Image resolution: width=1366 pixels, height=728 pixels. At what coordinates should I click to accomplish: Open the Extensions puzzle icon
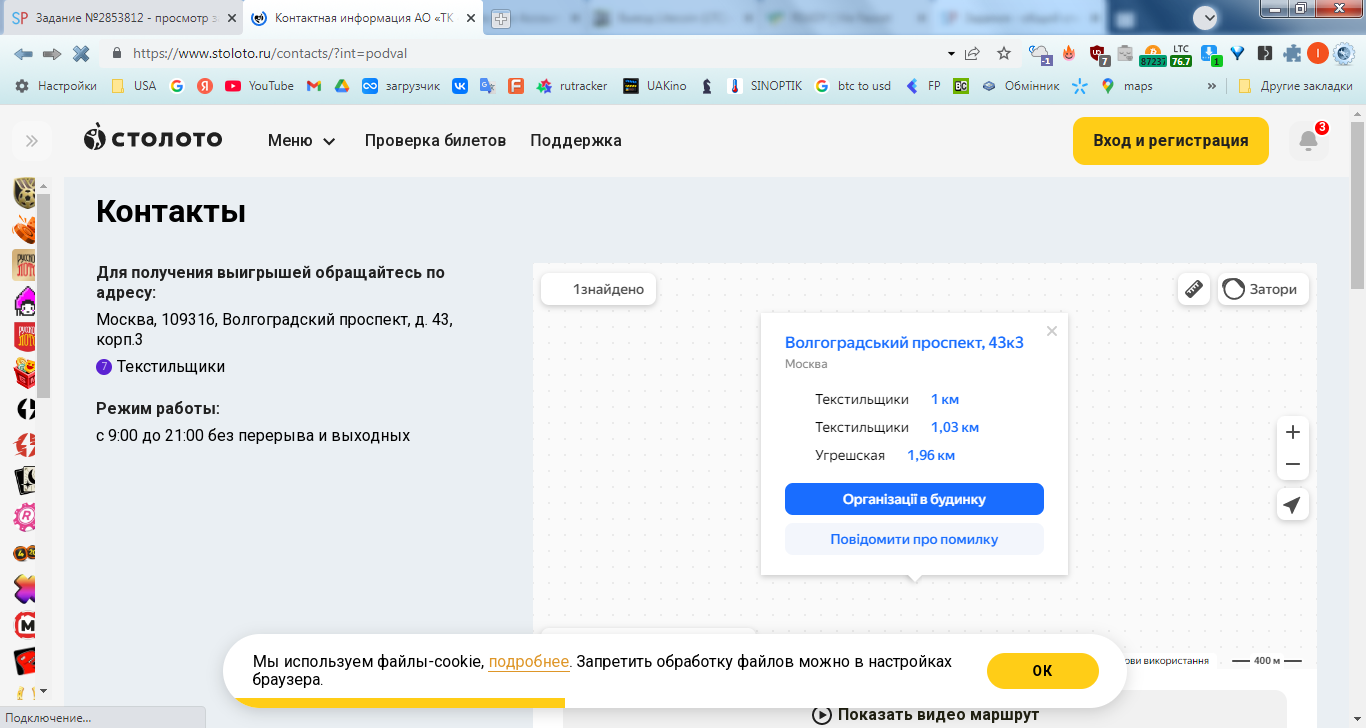click(1293, 54)
